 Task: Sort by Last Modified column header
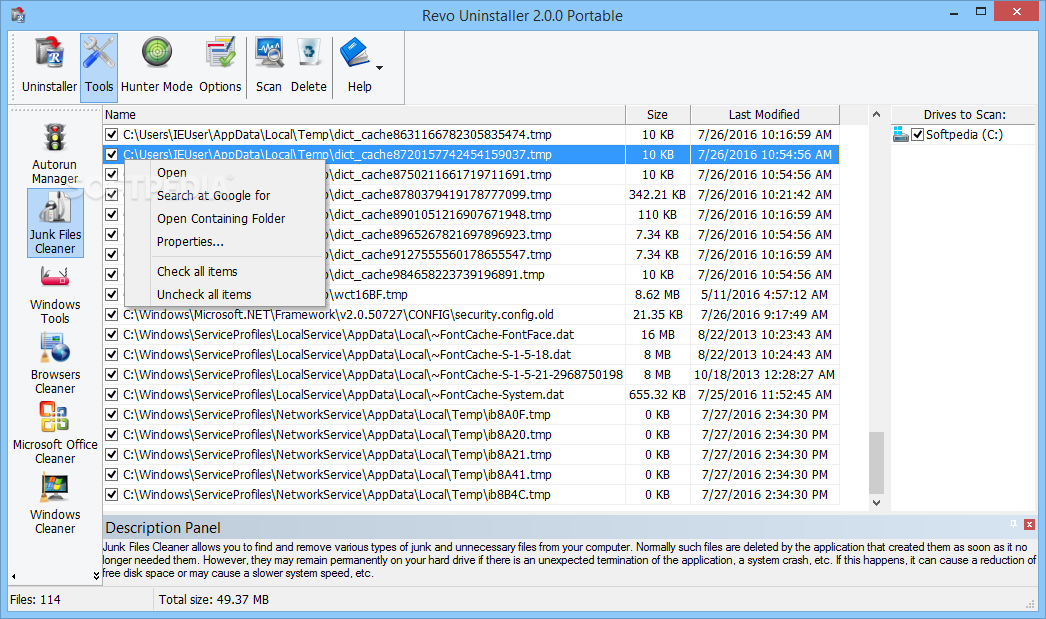pyautogui.click(x=764, y=115)
